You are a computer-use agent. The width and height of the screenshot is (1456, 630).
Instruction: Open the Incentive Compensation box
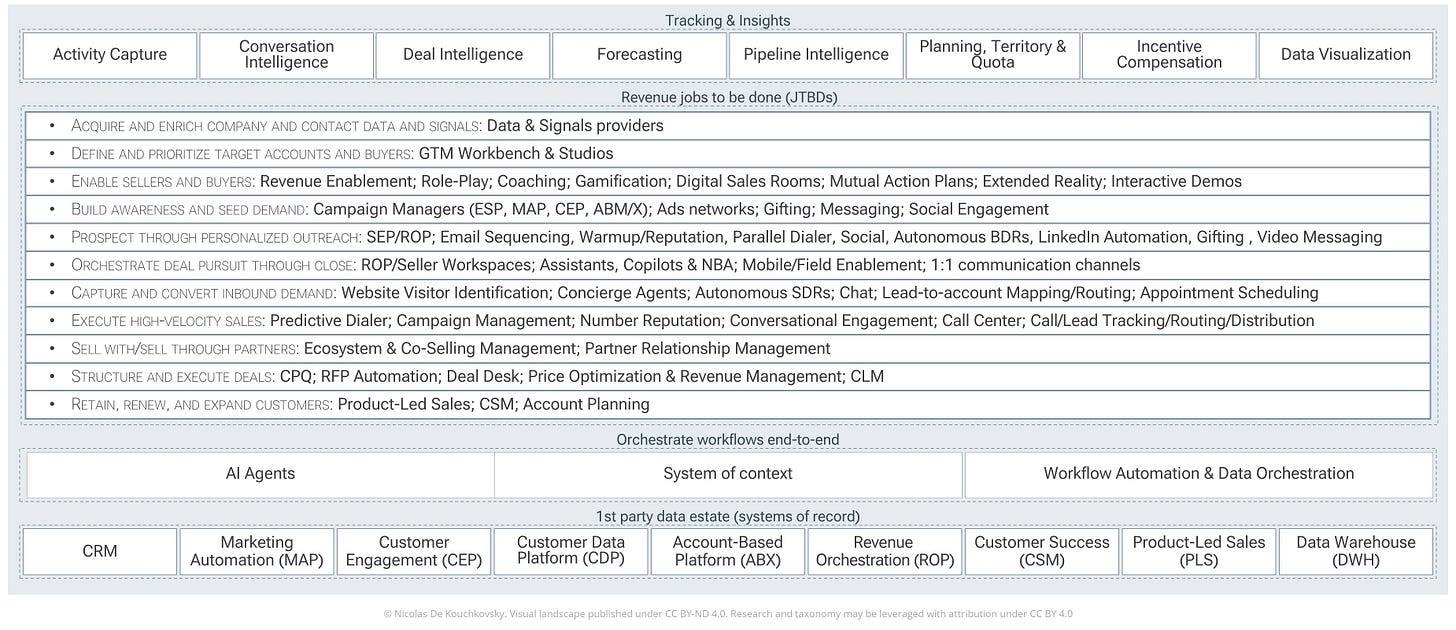coord(1169,55)
